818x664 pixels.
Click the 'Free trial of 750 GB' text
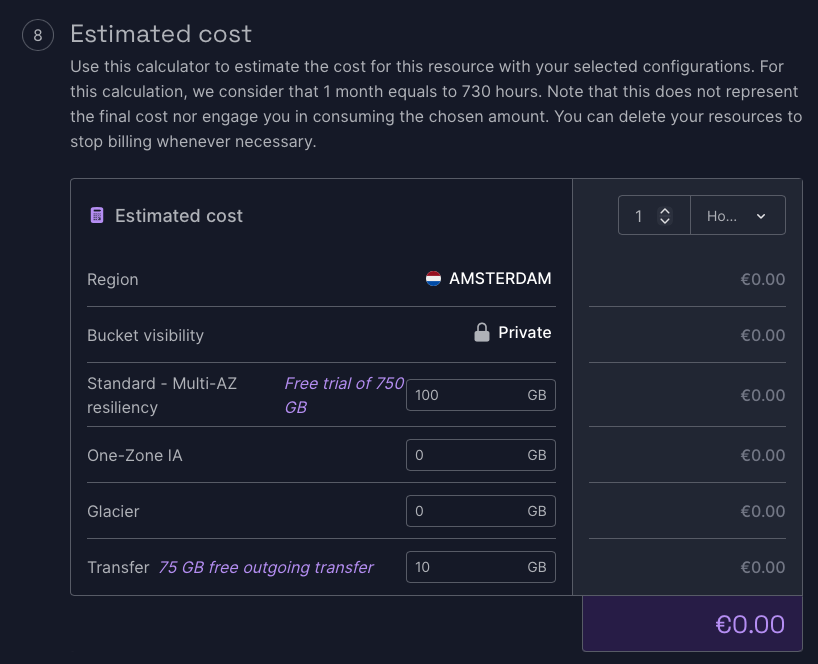343,395
